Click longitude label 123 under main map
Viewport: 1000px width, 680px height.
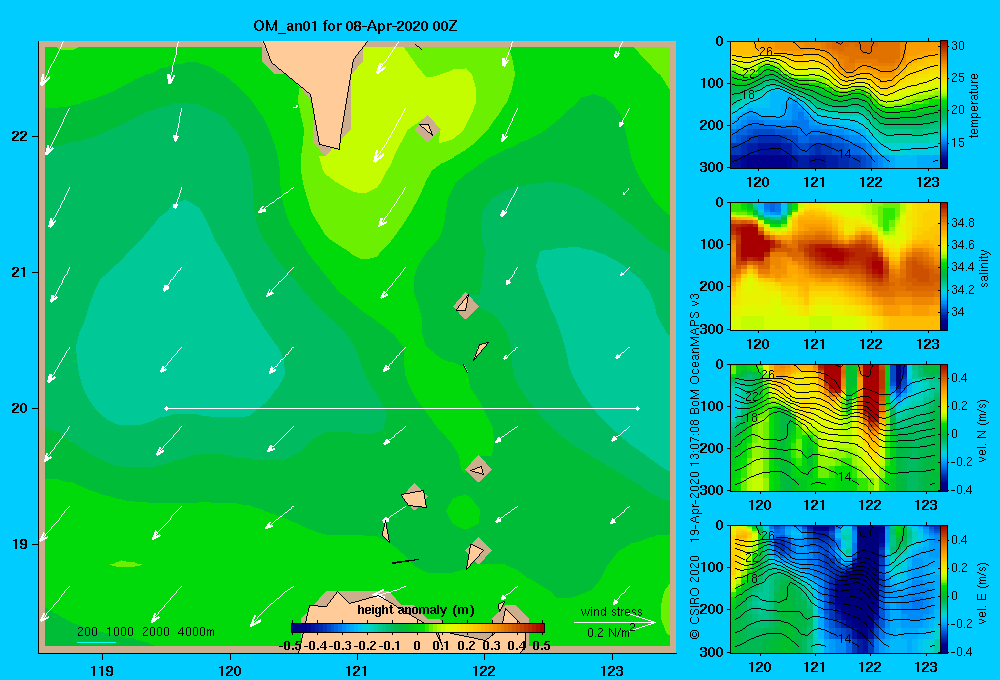(x=612, y=670)
